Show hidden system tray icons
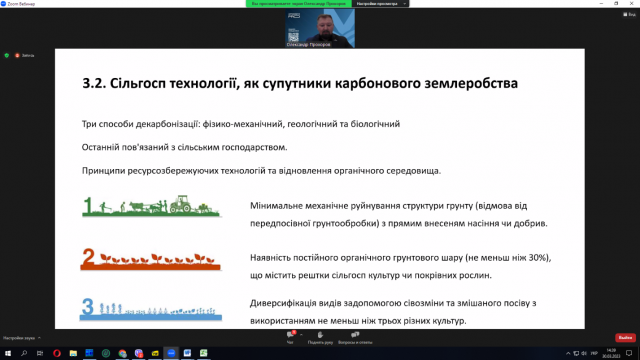The width and height of the screenshot is (640, 360). pyautogui.click(x=568, y=353)
